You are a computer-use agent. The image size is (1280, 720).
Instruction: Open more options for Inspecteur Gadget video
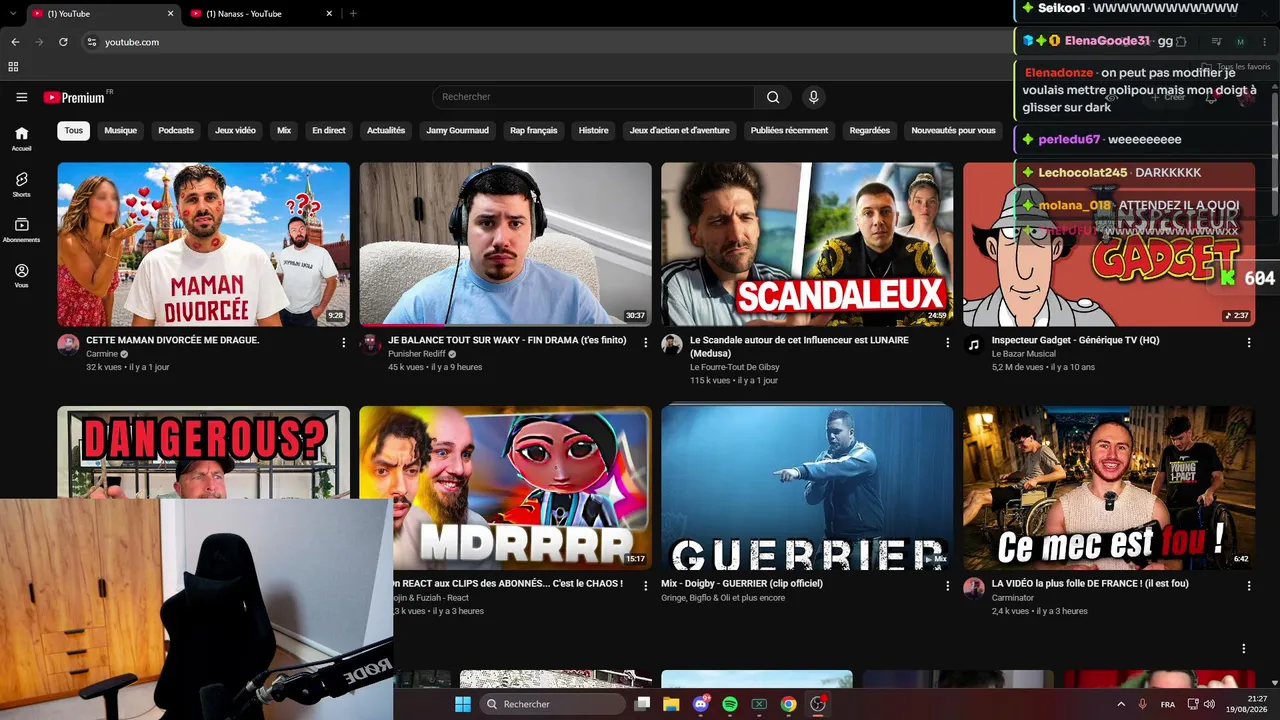(1249, 342)
